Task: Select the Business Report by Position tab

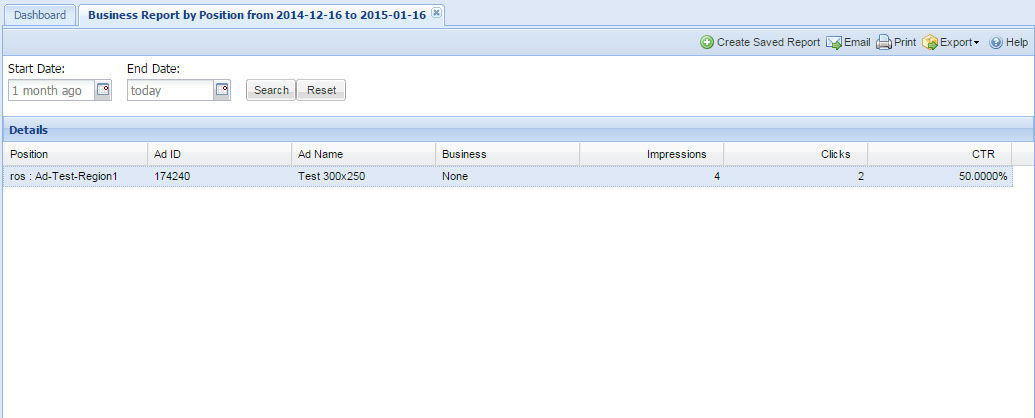Action: tap(257, 15)
